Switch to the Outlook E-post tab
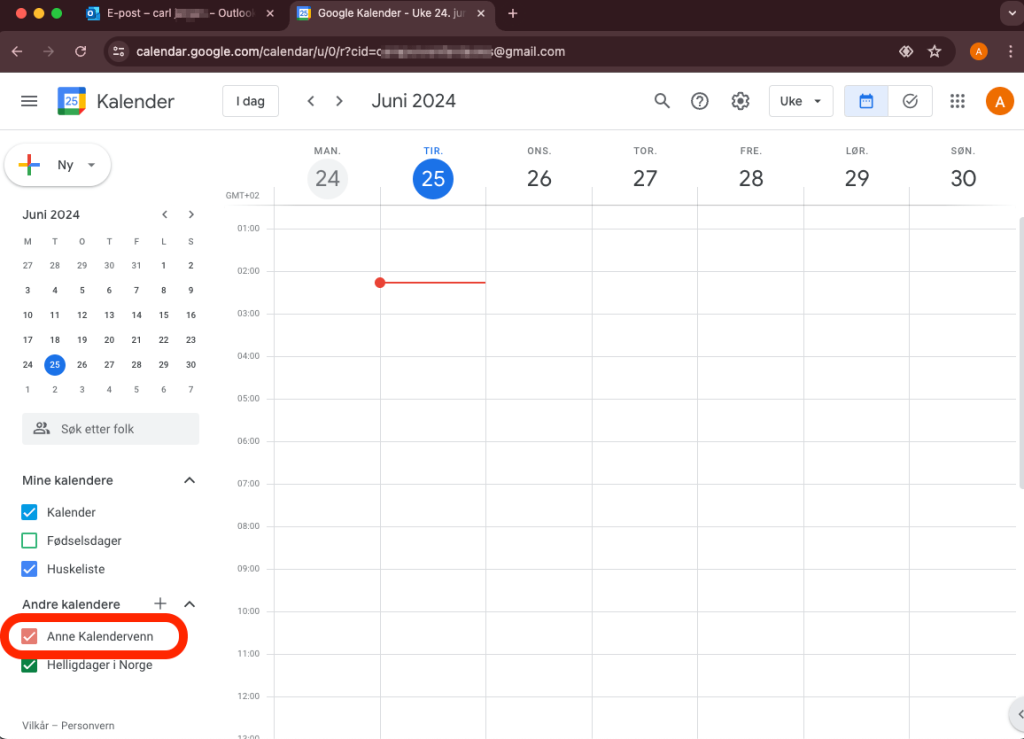Viewport: 1024px width, 739px height. point(180,13)
